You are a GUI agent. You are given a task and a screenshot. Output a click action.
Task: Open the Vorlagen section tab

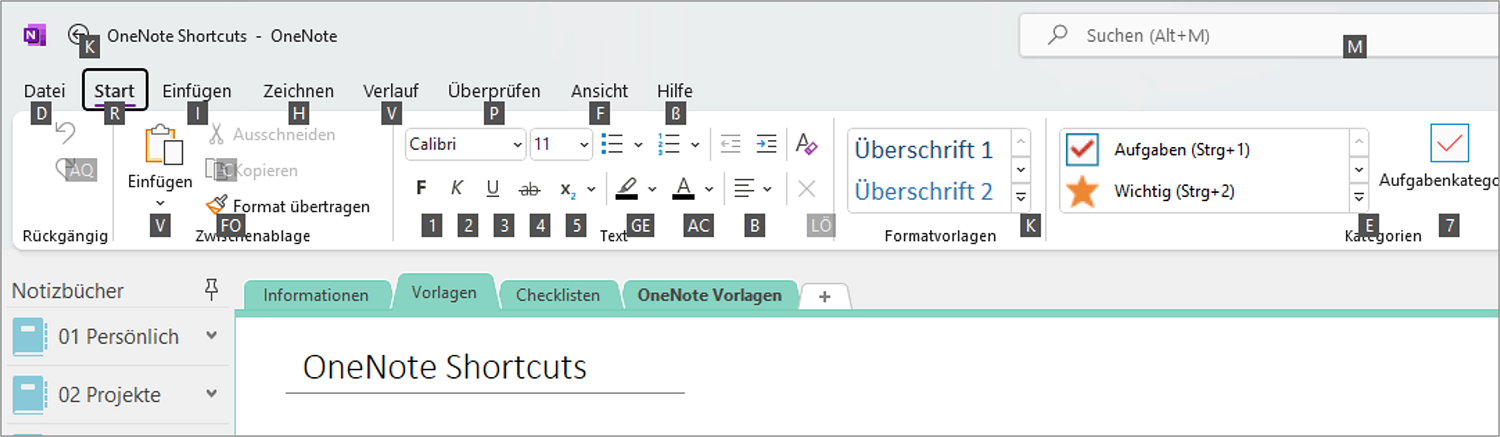(x=445, y=294)
